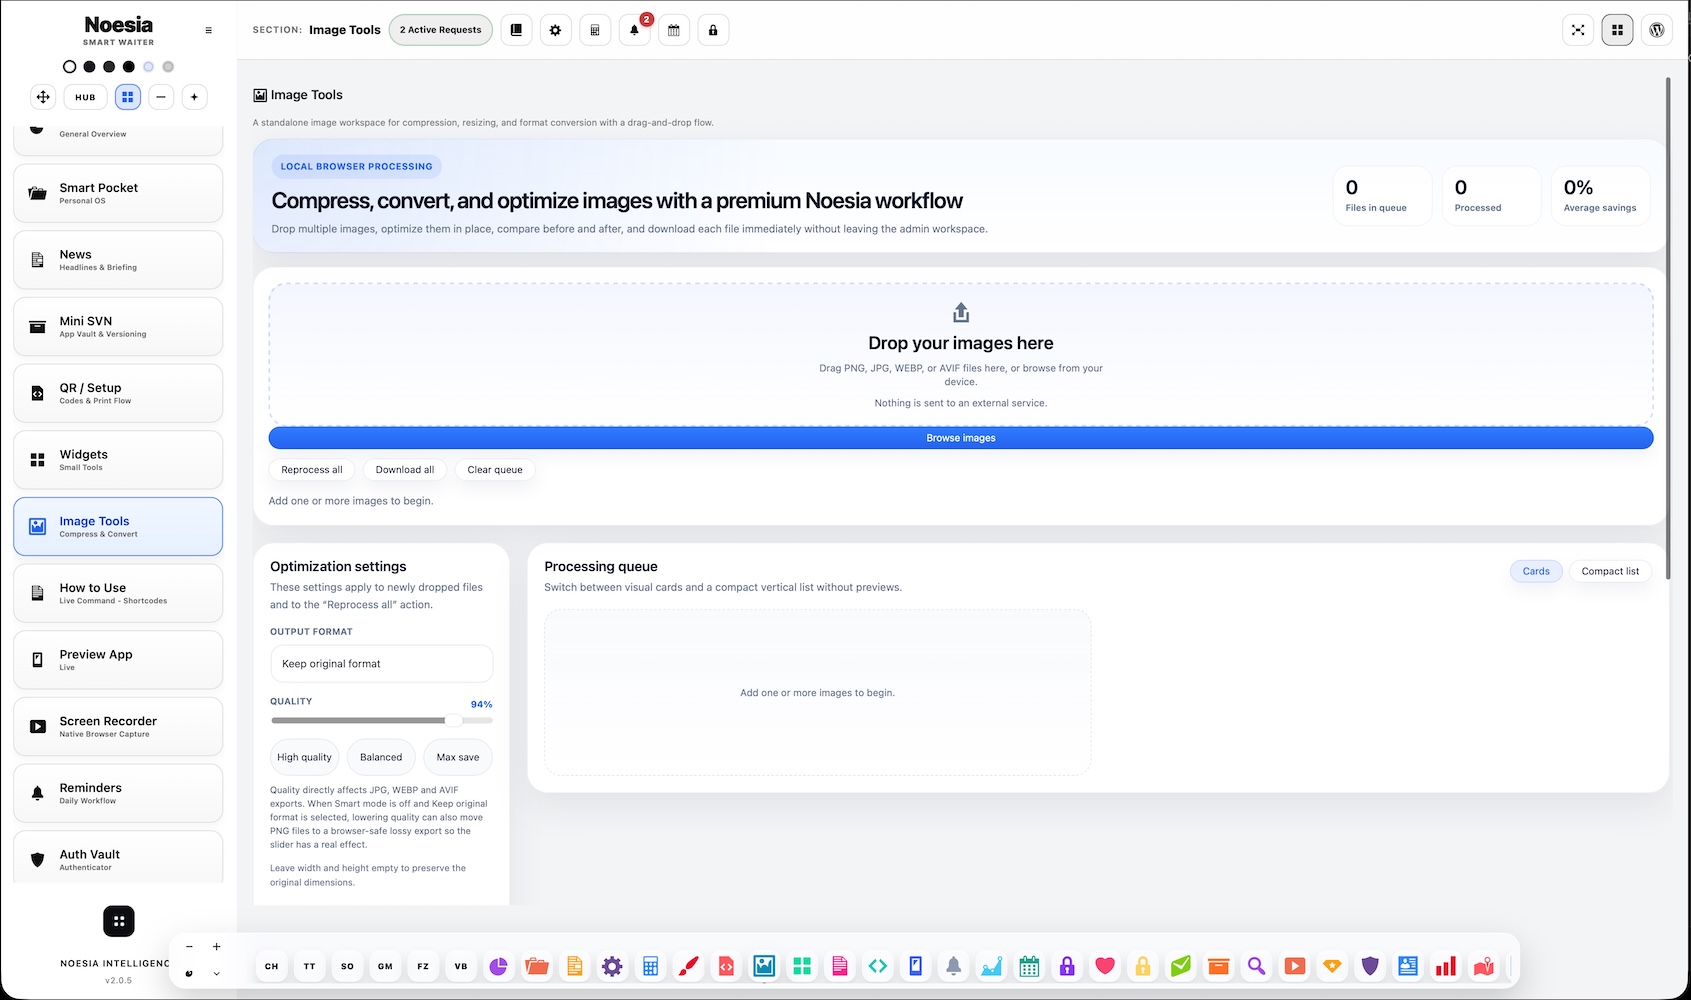This screenshot has height=1000, width=1691.
Task: Click the green code brackets icon in the dock
Action: [x=877, y=966]
